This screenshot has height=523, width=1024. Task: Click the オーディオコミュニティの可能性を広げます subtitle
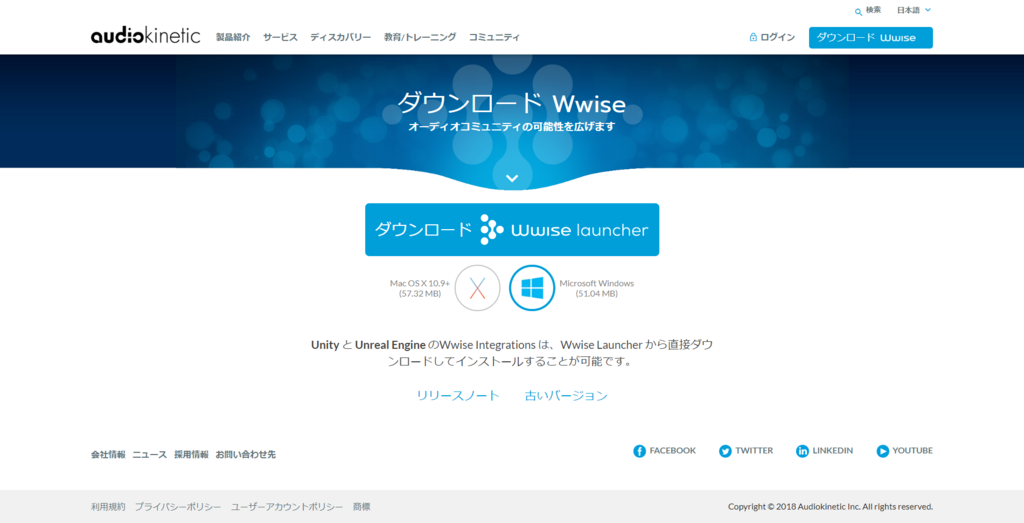[x=512, y=127]
